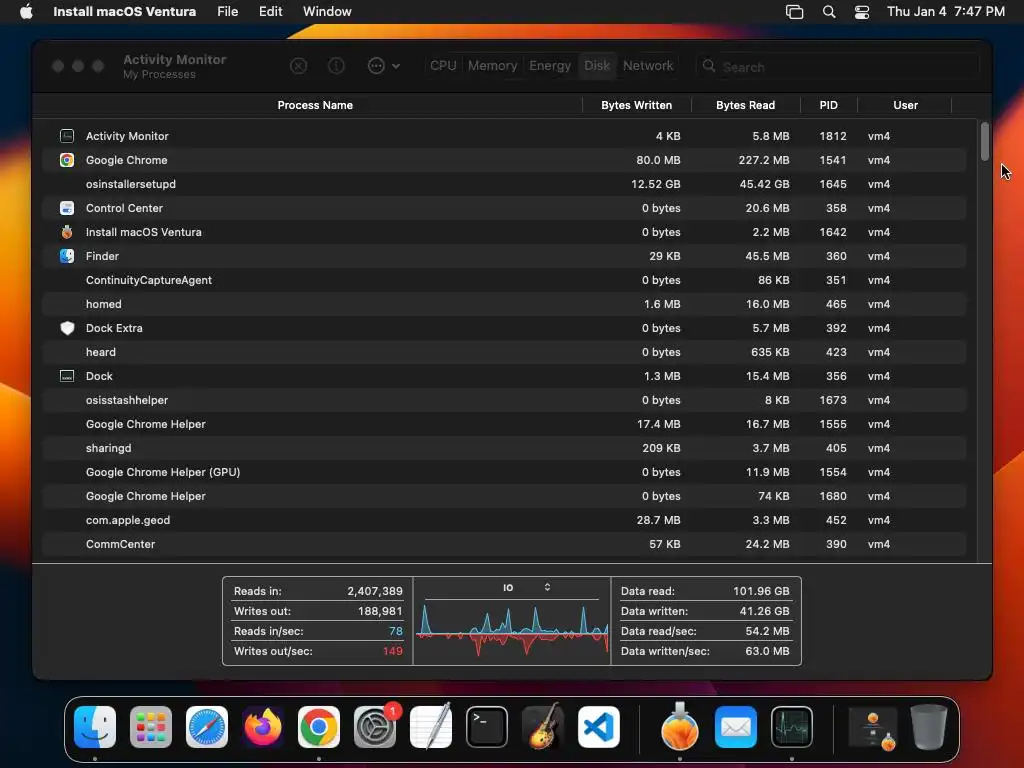The height and width of the screenshot is (768, 1024).
Task: Open Spotlight search in menu bar
Action: point(829,12)
